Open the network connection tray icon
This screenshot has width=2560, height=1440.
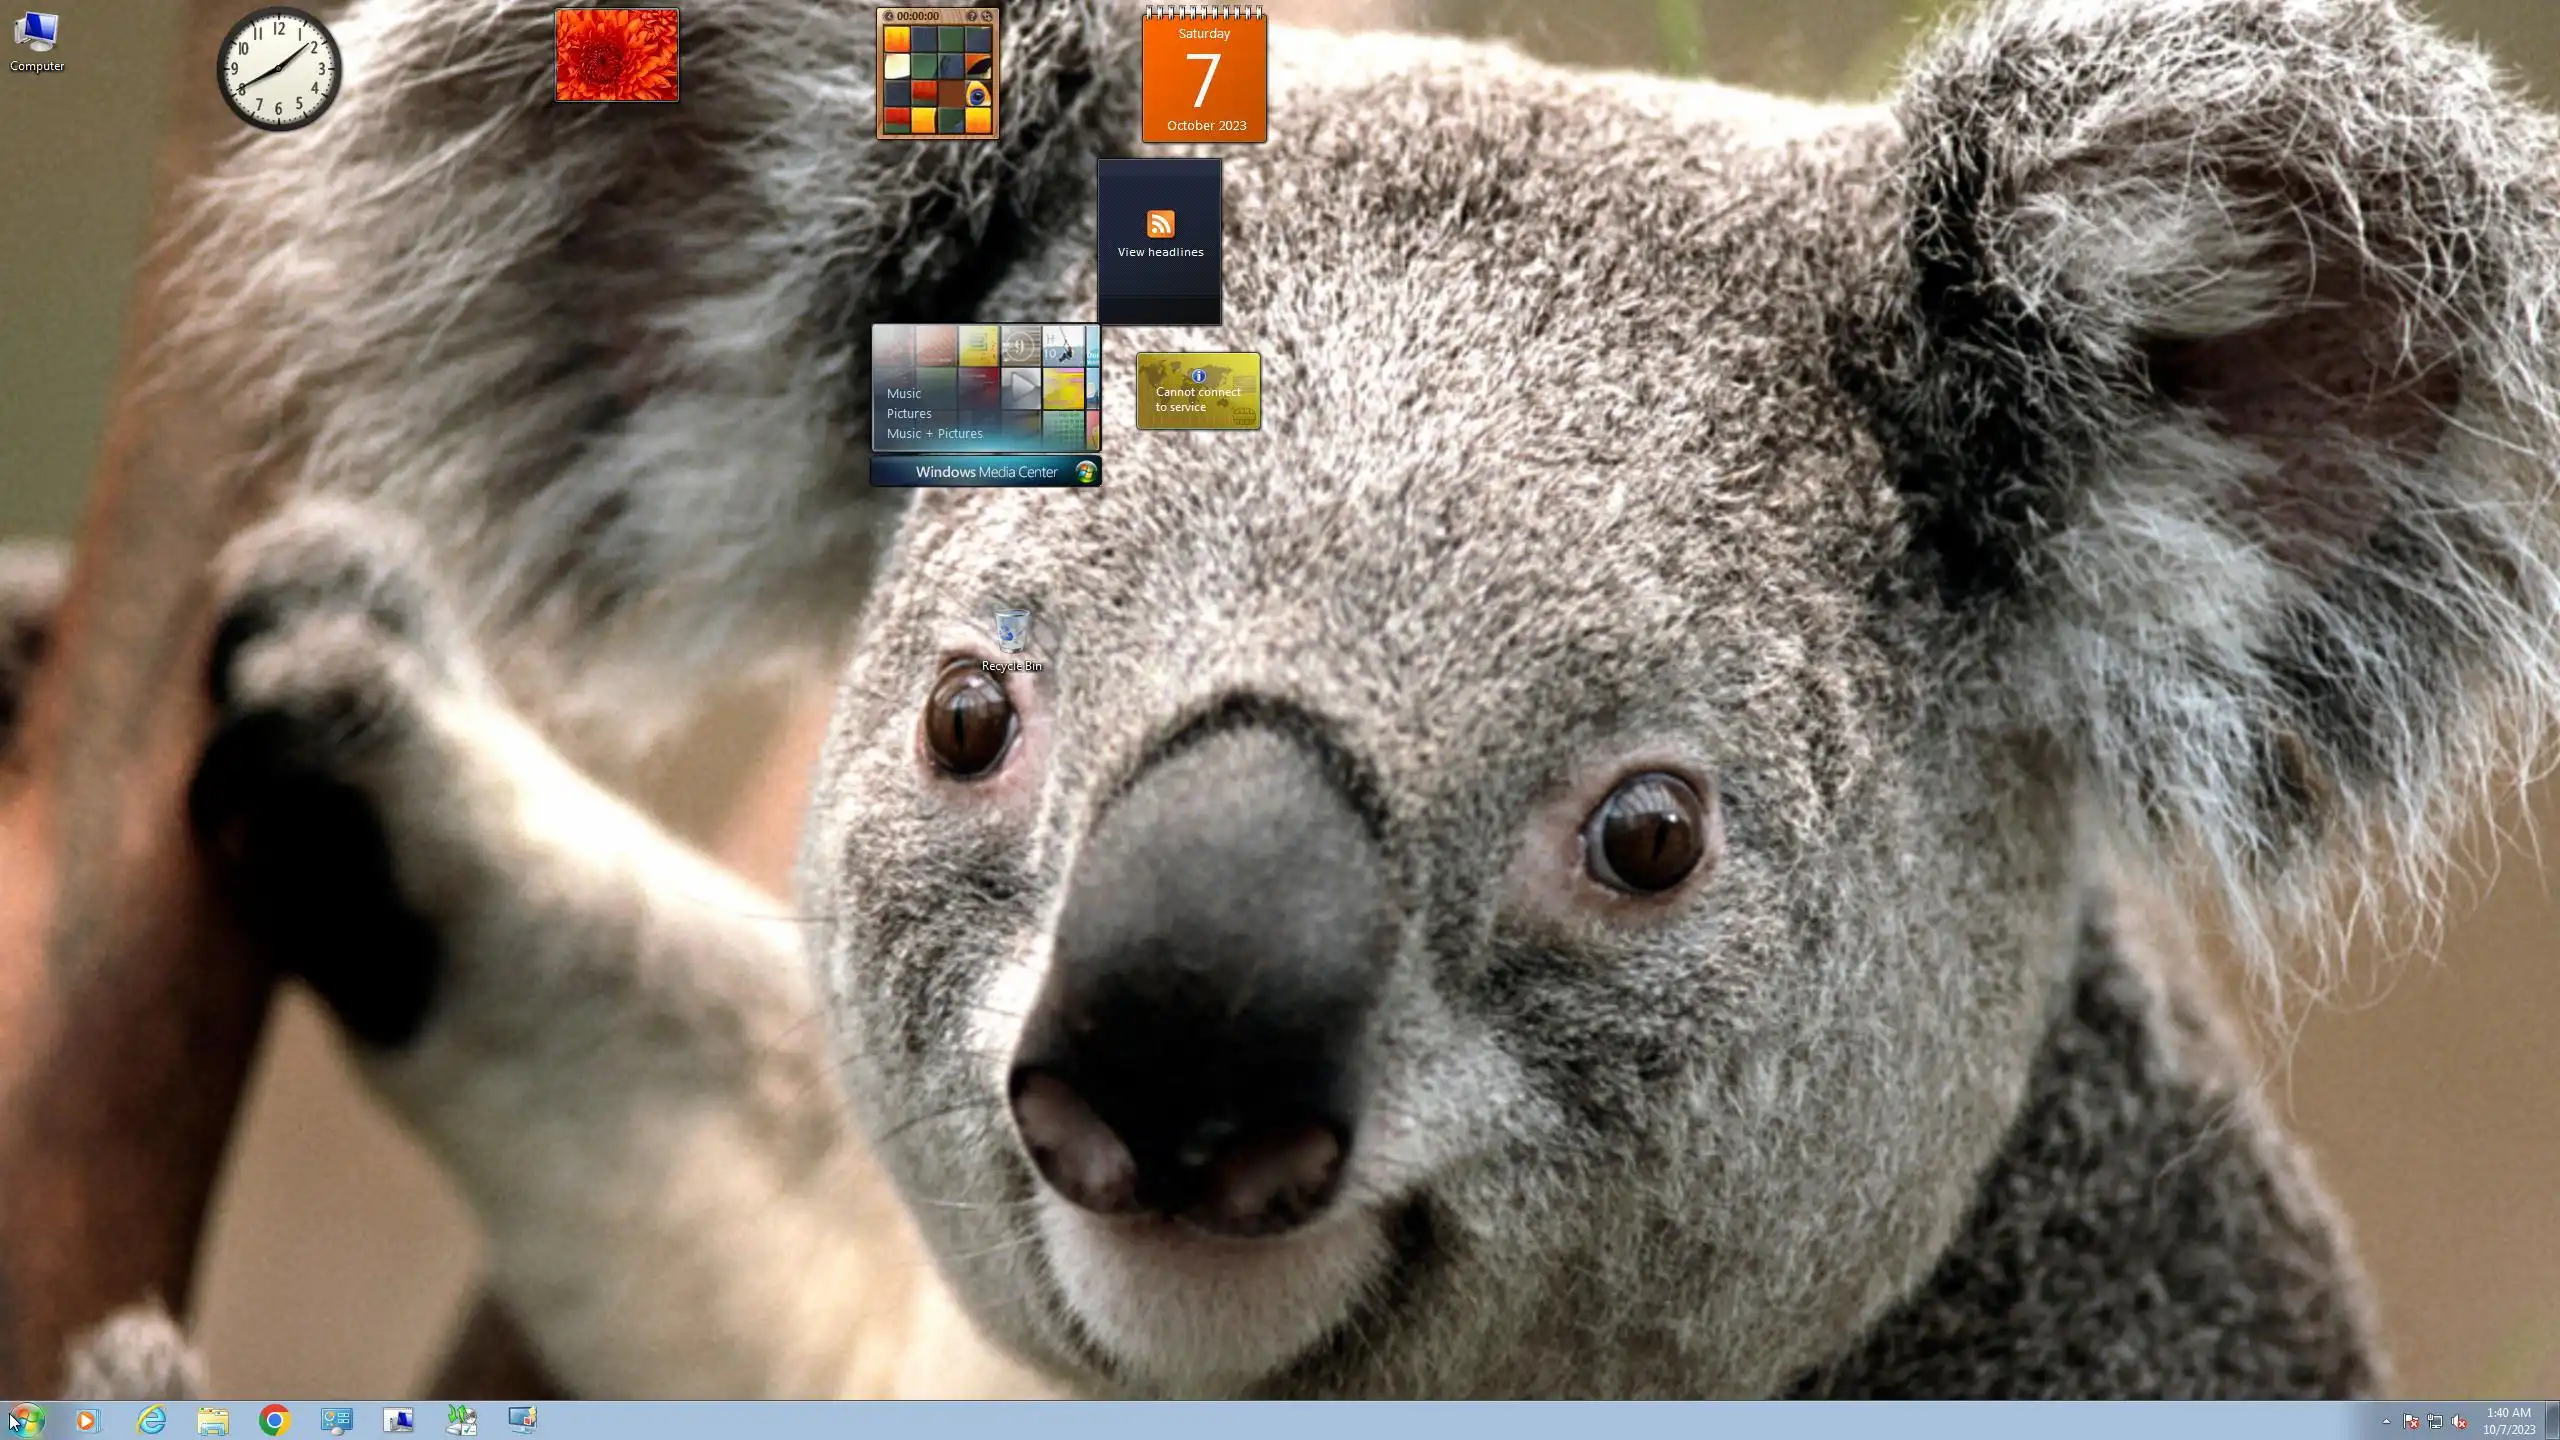(x=2435, y=1421)
